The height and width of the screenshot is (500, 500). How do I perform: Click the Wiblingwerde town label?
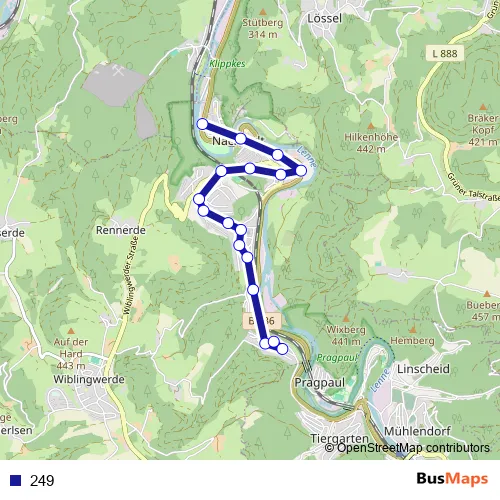point(89,379)
